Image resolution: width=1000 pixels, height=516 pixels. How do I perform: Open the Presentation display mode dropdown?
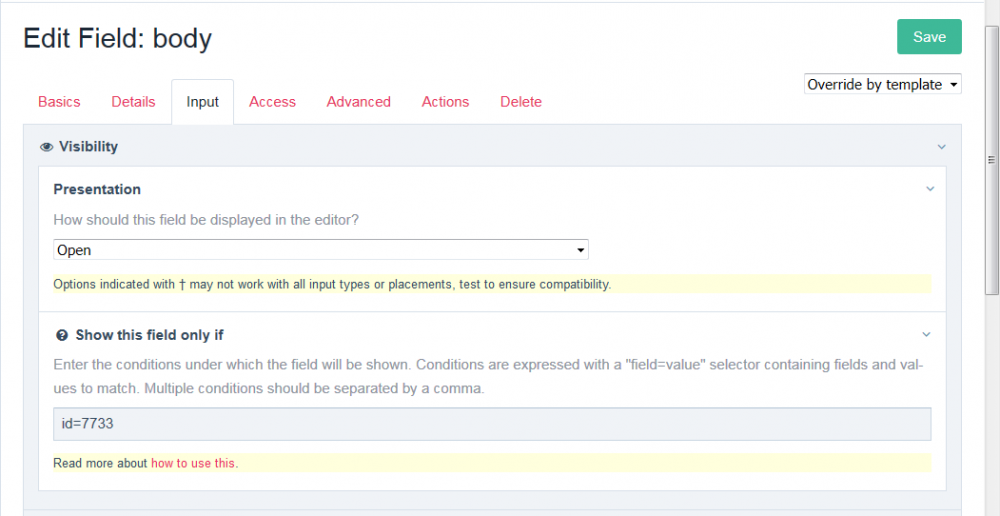click(x=320, y=250)
